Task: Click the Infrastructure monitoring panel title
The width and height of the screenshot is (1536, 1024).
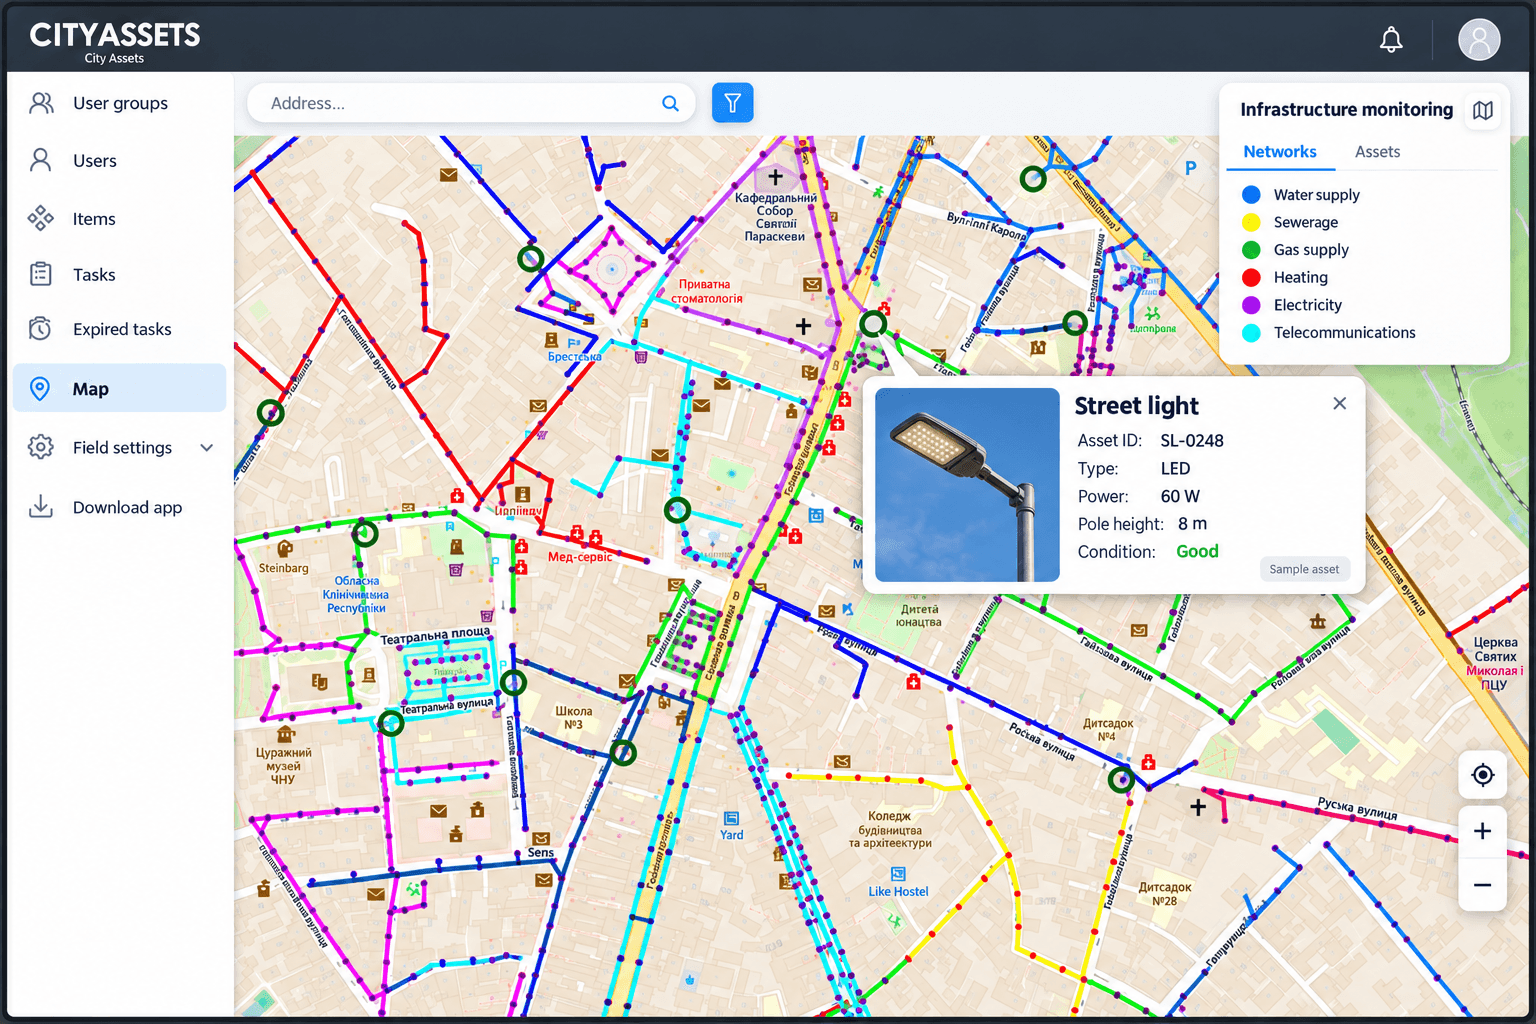Action: [1347, 110]
